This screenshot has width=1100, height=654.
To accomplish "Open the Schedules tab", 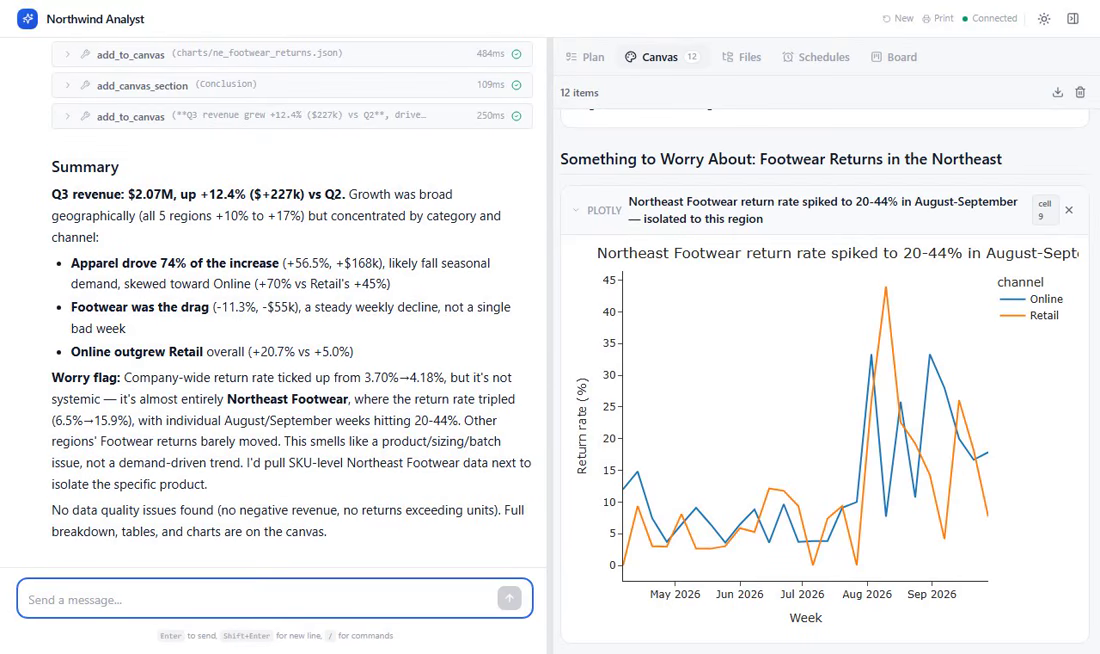I will [x=816, y=57].
